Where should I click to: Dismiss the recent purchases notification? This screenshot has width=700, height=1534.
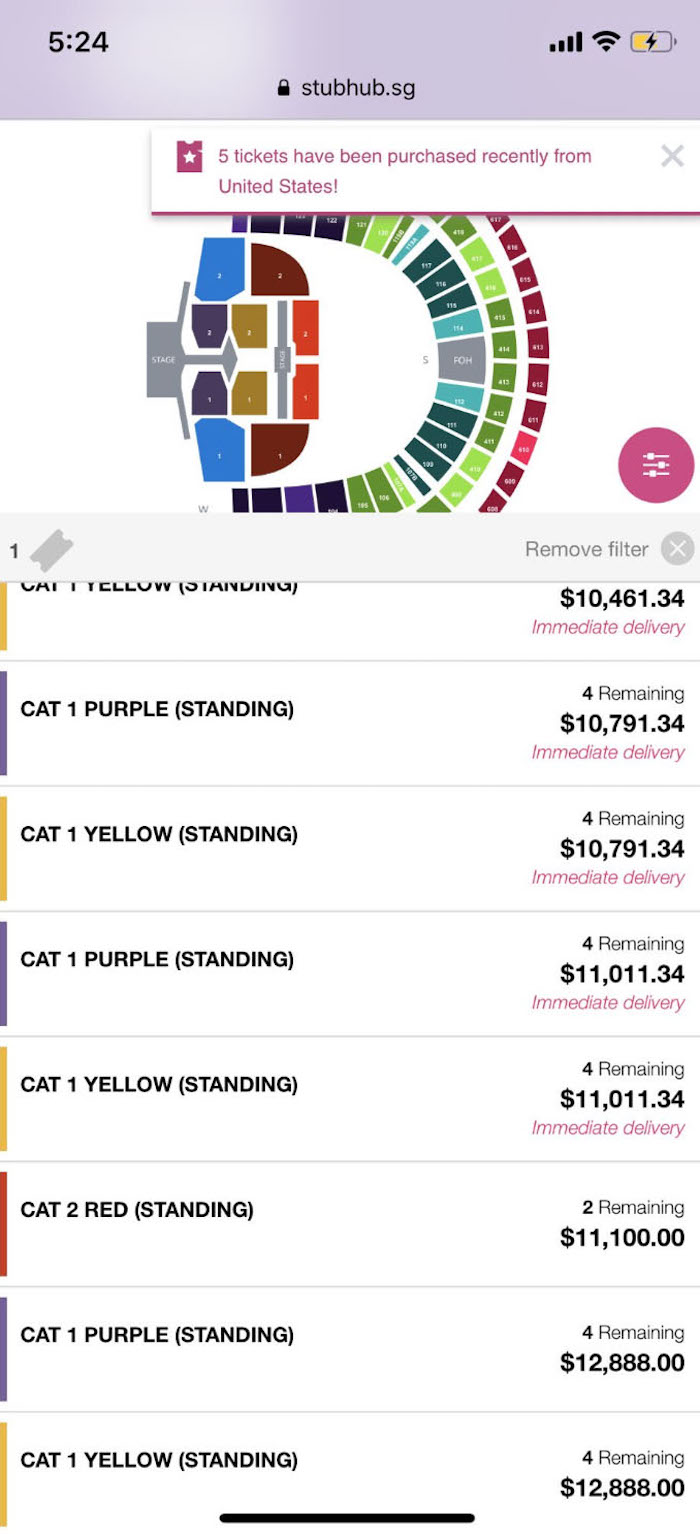[x=672, y=156]
